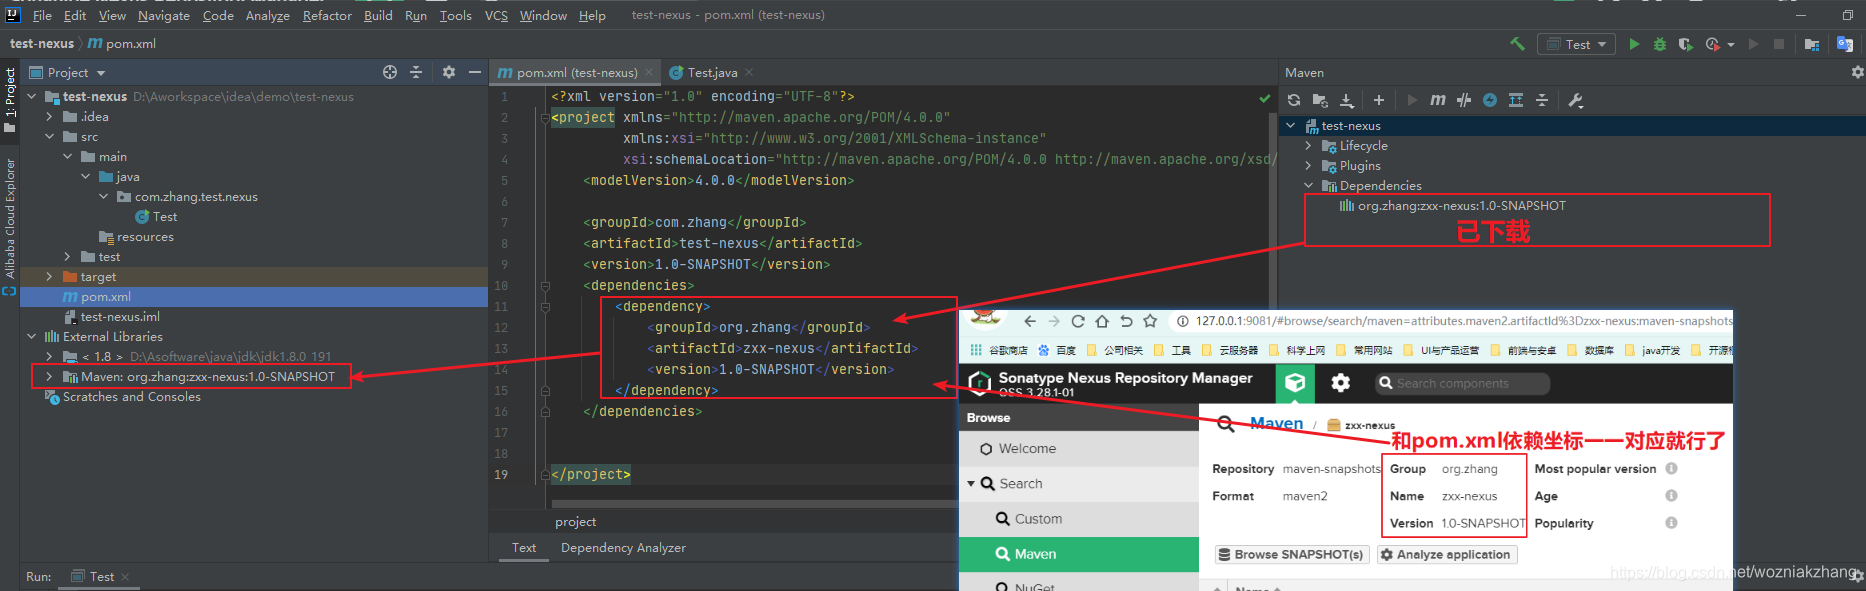Click the Translate plugin icon

(1845, 44)
